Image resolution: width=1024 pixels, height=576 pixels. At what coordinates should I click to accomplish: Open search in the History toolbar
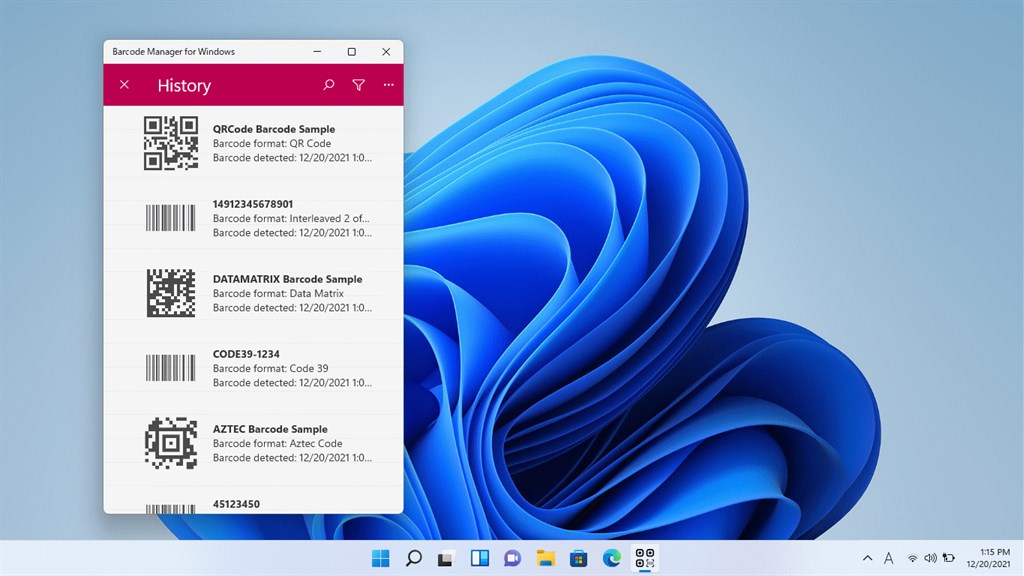click(328, 85)
